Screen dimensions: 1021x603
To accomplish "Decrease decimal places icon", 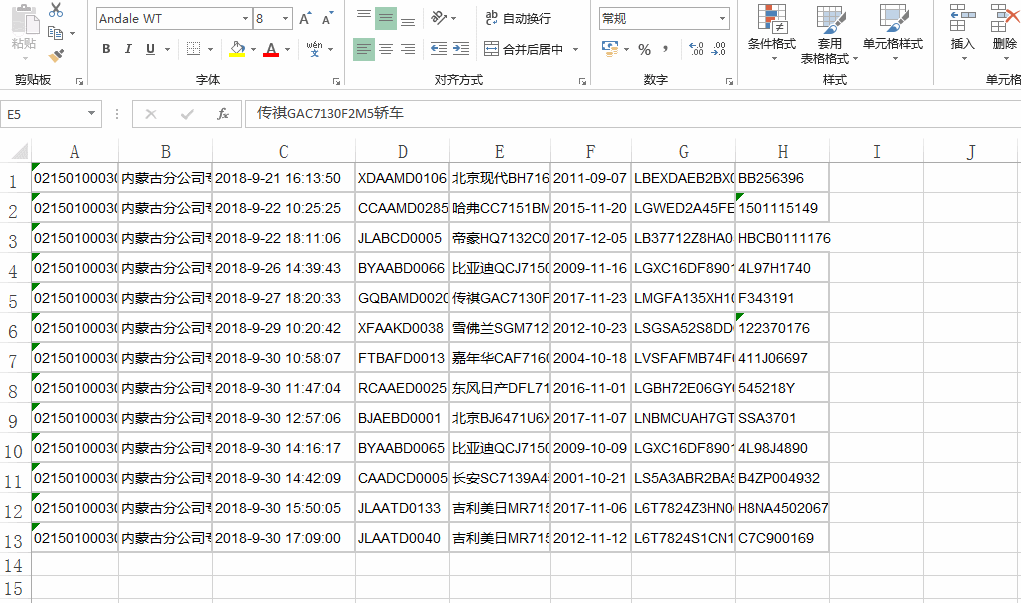I will click(719, 49).
